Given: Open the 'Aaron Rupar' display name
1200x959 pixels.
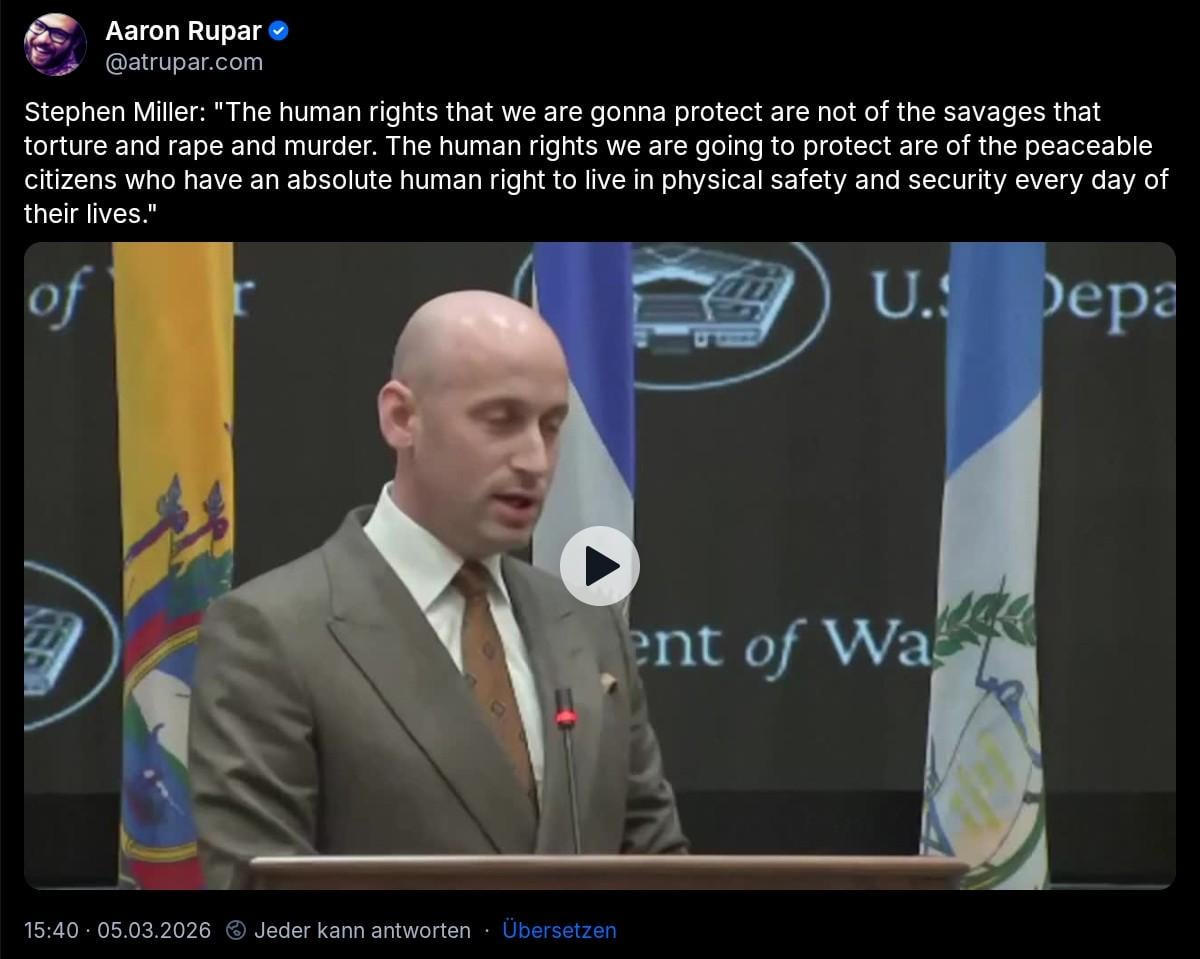Looking at the screenshot, I should [x=183, y=31].
